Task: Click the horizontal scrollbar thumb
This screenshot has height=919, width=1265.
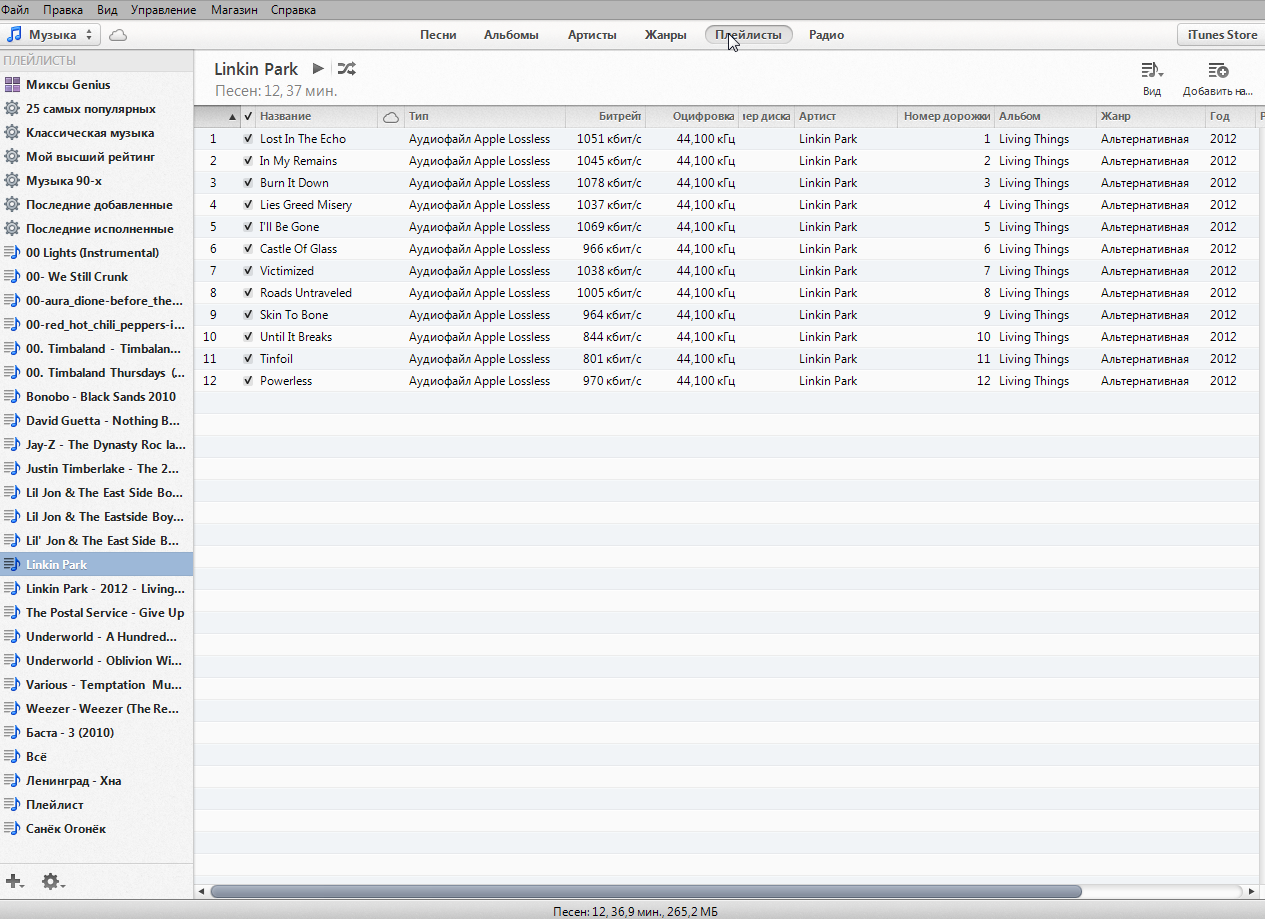Action: click(646, 891)
